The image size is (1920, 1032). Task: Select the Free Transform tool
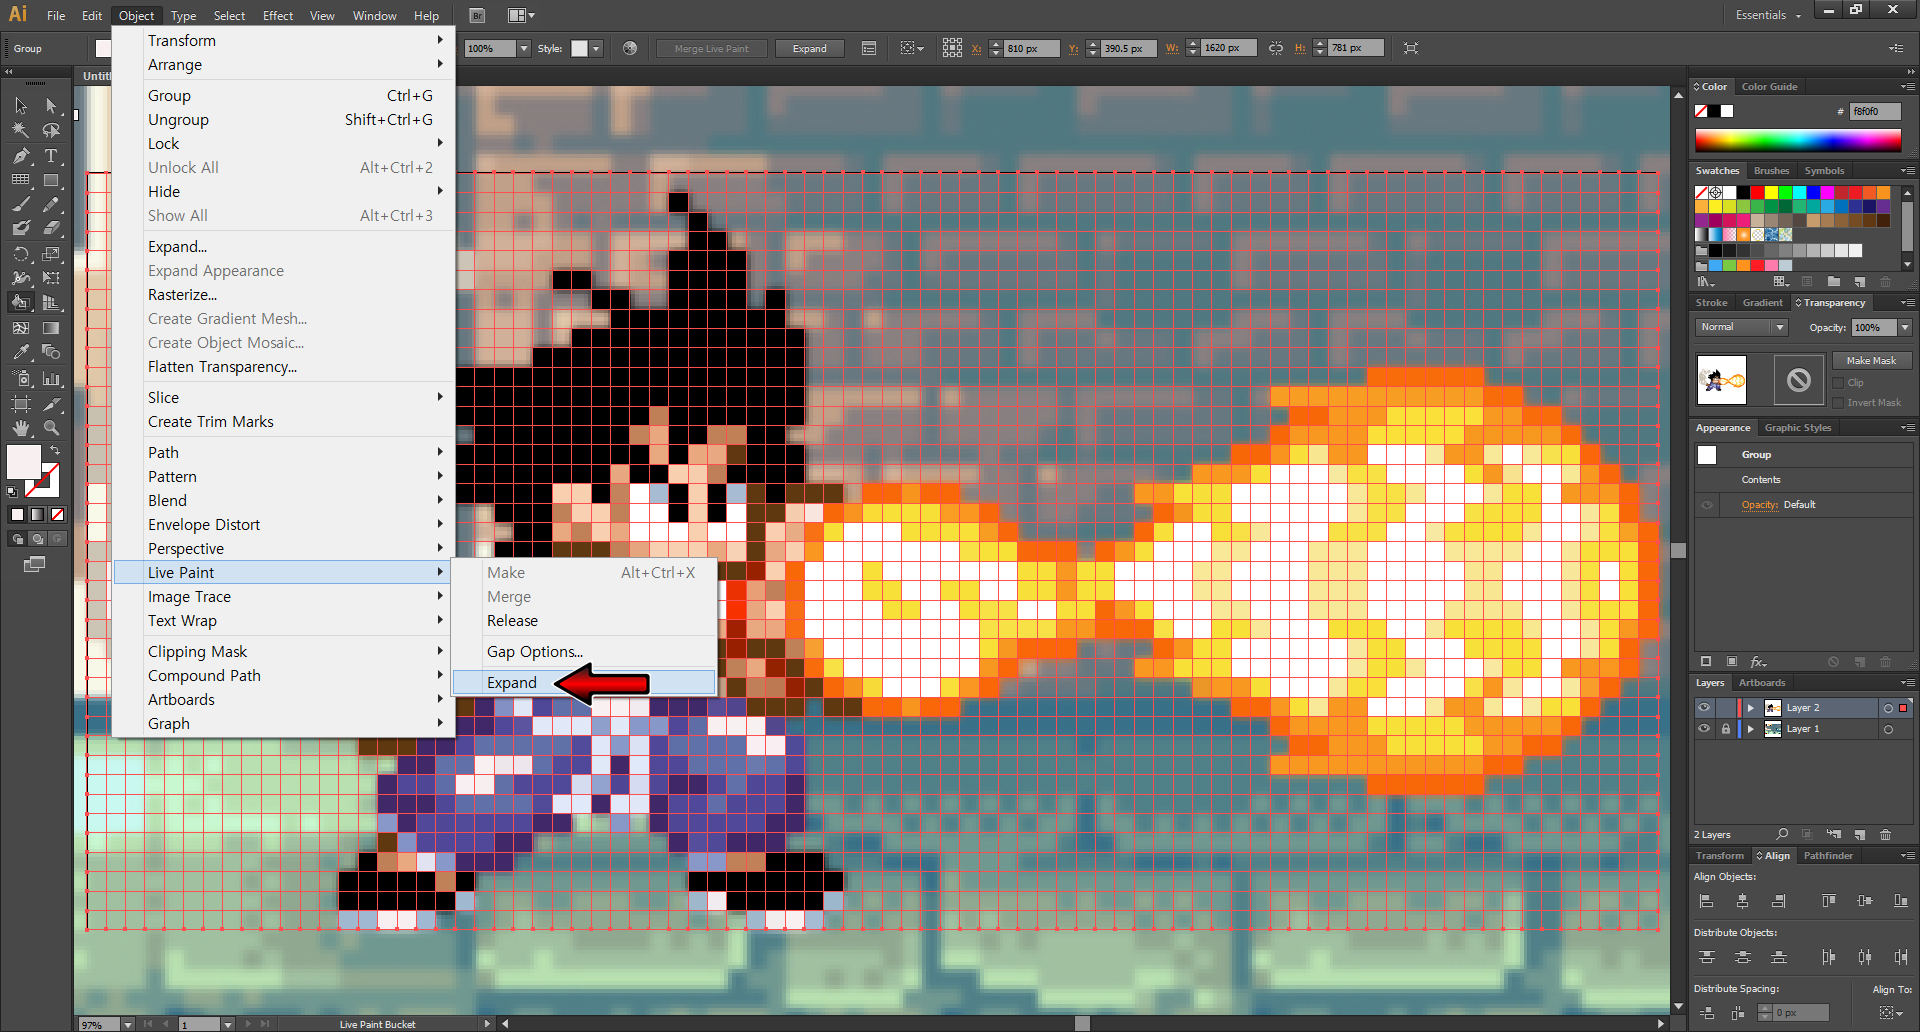(51, 278)
